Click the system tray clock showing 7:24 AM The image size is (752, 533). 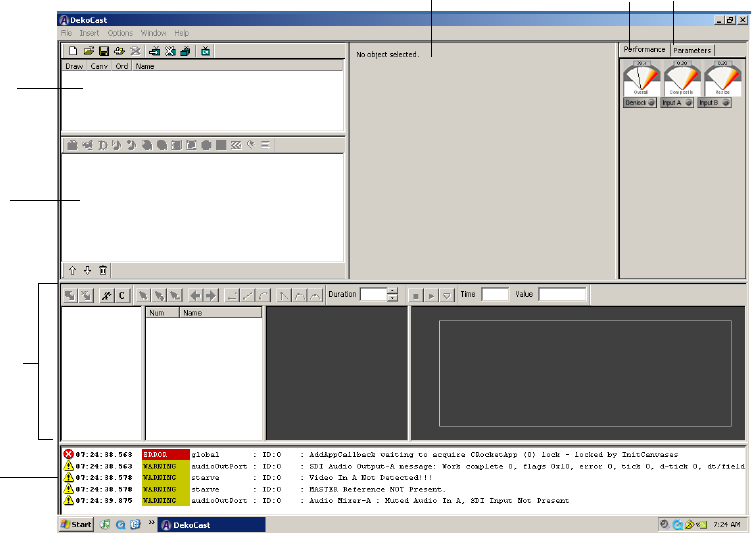pyautogui.click(x=727, y=524)
